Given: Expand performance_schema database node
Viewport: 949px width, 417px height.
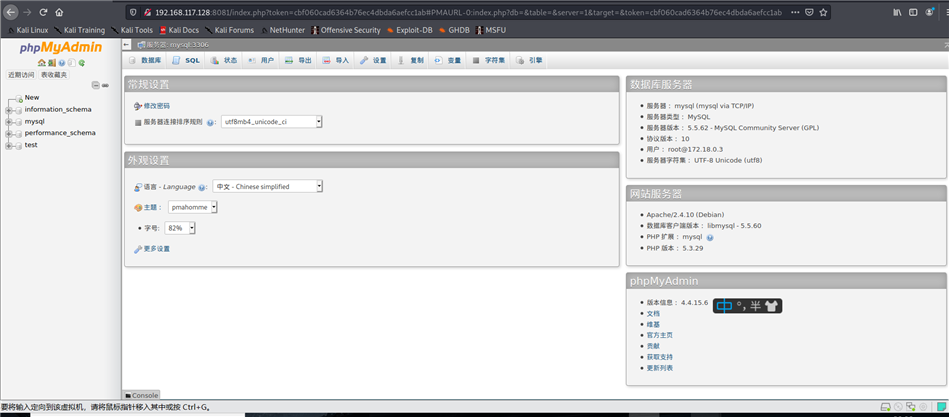Looking at the screenshot, I should coord(8,134).
